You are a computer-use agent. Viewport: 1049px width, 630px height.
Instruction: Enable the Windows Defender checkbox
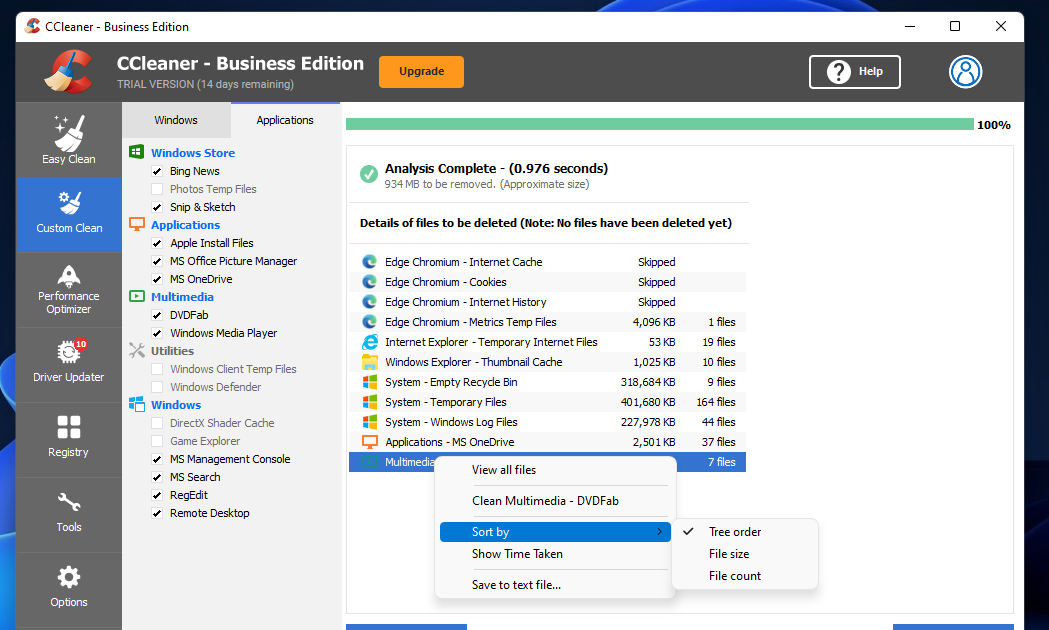tap(157, 387)
